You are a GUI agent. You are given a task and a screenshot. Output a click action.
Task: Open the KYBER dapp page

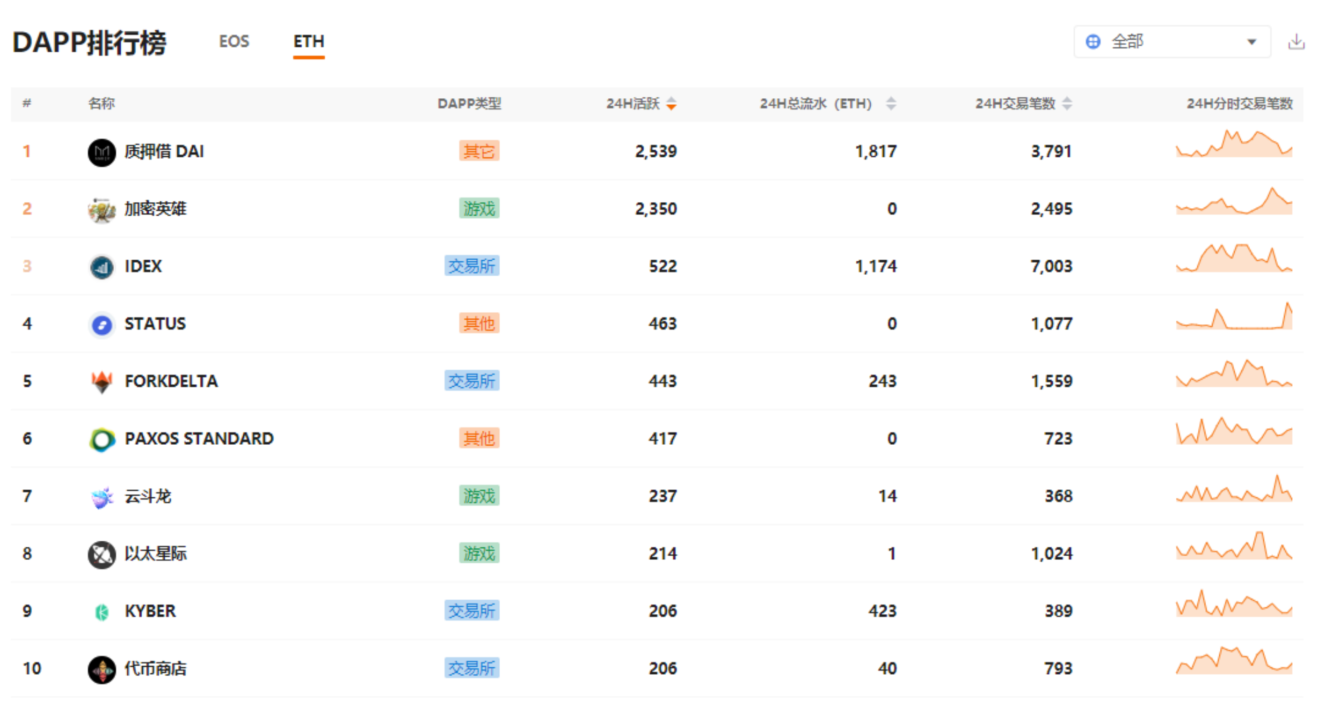150,611
